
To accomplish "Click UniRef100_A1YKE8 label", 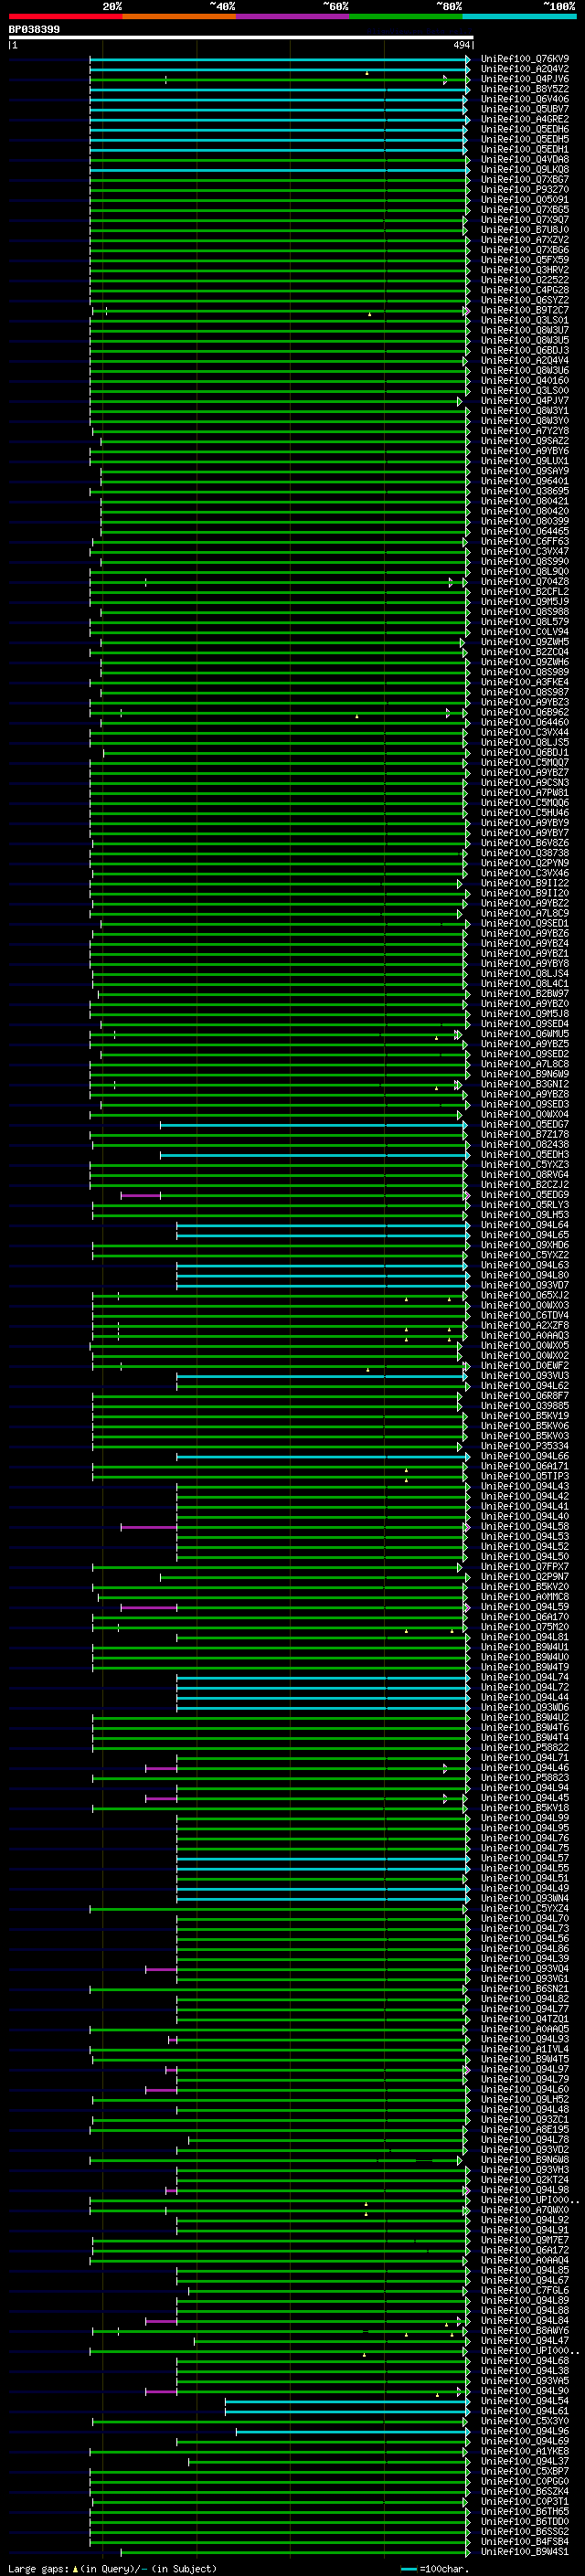I will point(525,2451).
